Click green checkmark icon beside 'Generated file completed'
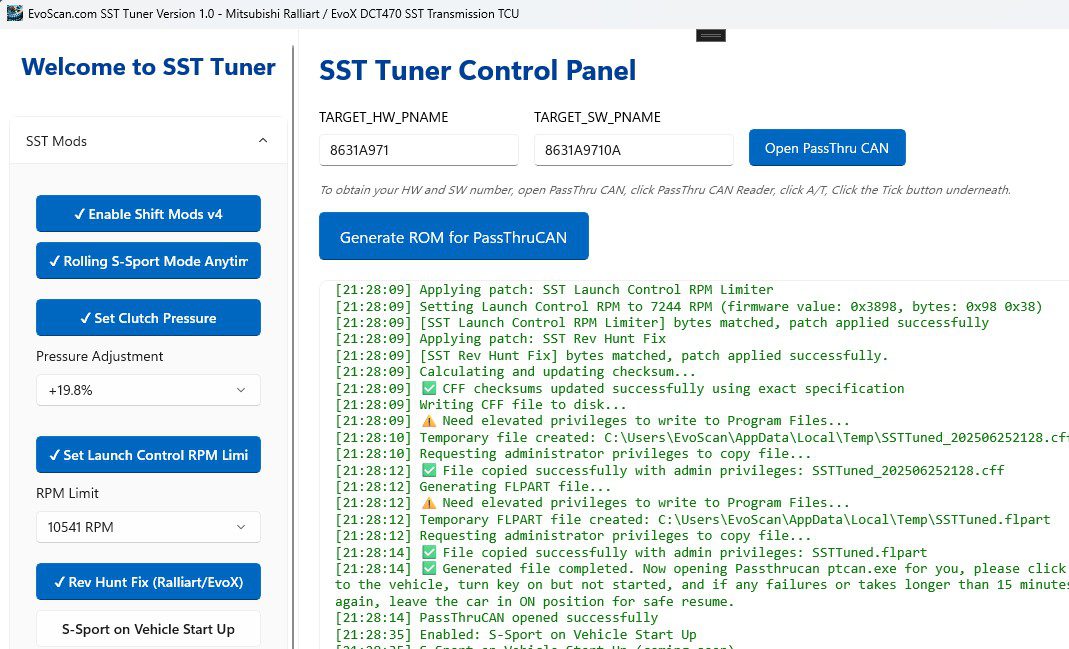The image size is (1069, 649). 429,568
